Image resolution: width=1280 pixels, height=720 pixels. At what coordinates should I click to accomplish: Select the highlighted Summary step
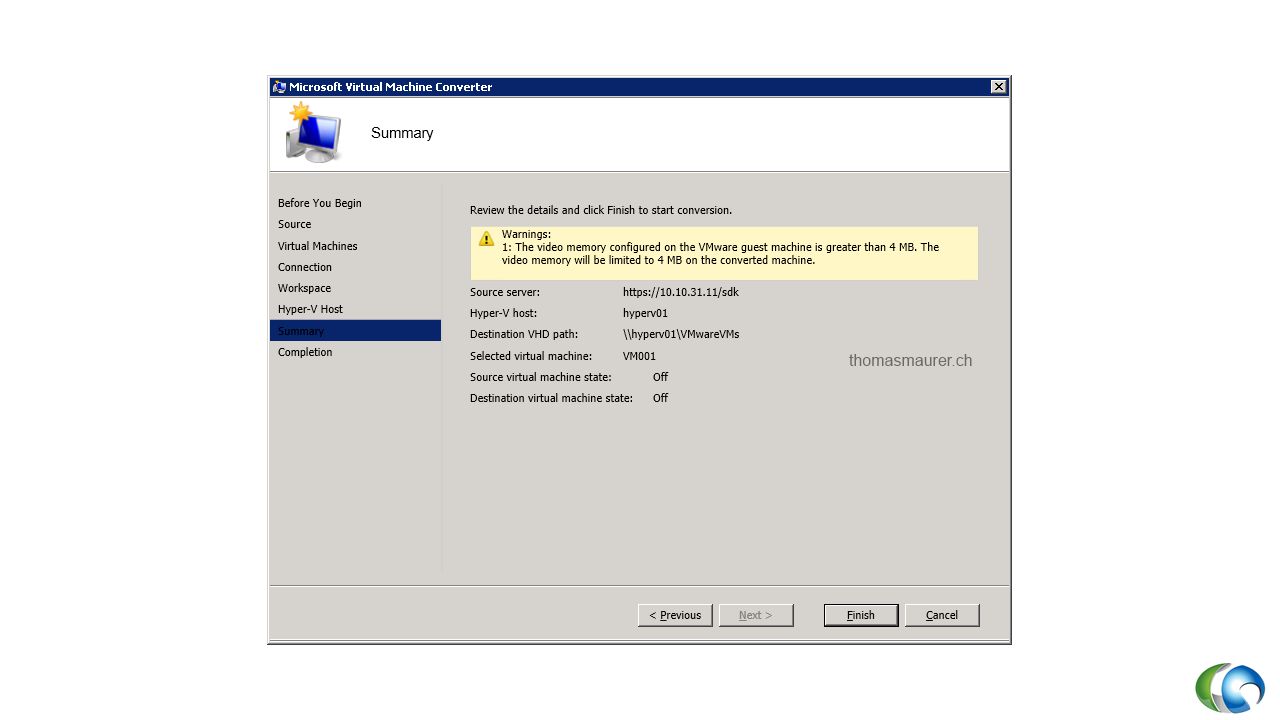click(355, 331)
